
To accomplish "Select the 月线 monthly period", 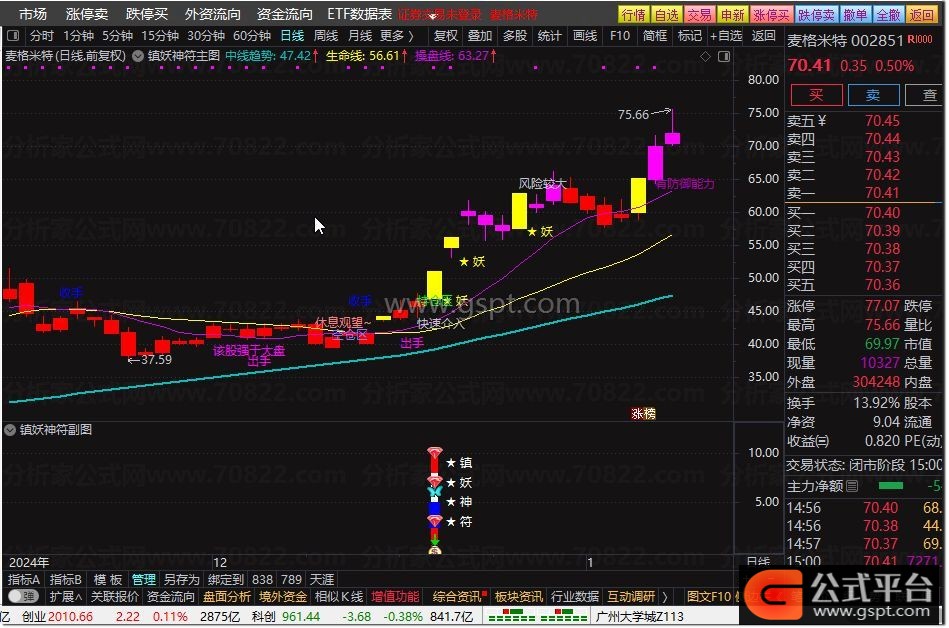I will [x=360, y=36].
